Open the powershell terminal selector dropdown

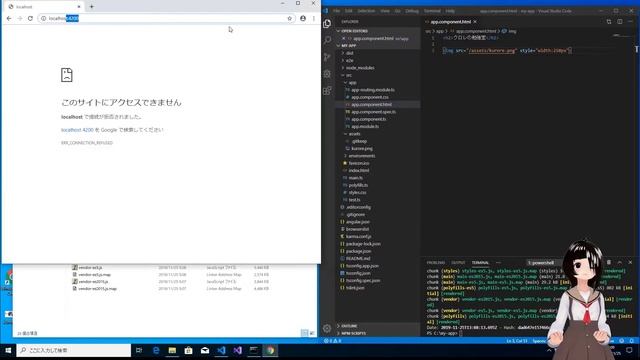click(x=544, y=263)
